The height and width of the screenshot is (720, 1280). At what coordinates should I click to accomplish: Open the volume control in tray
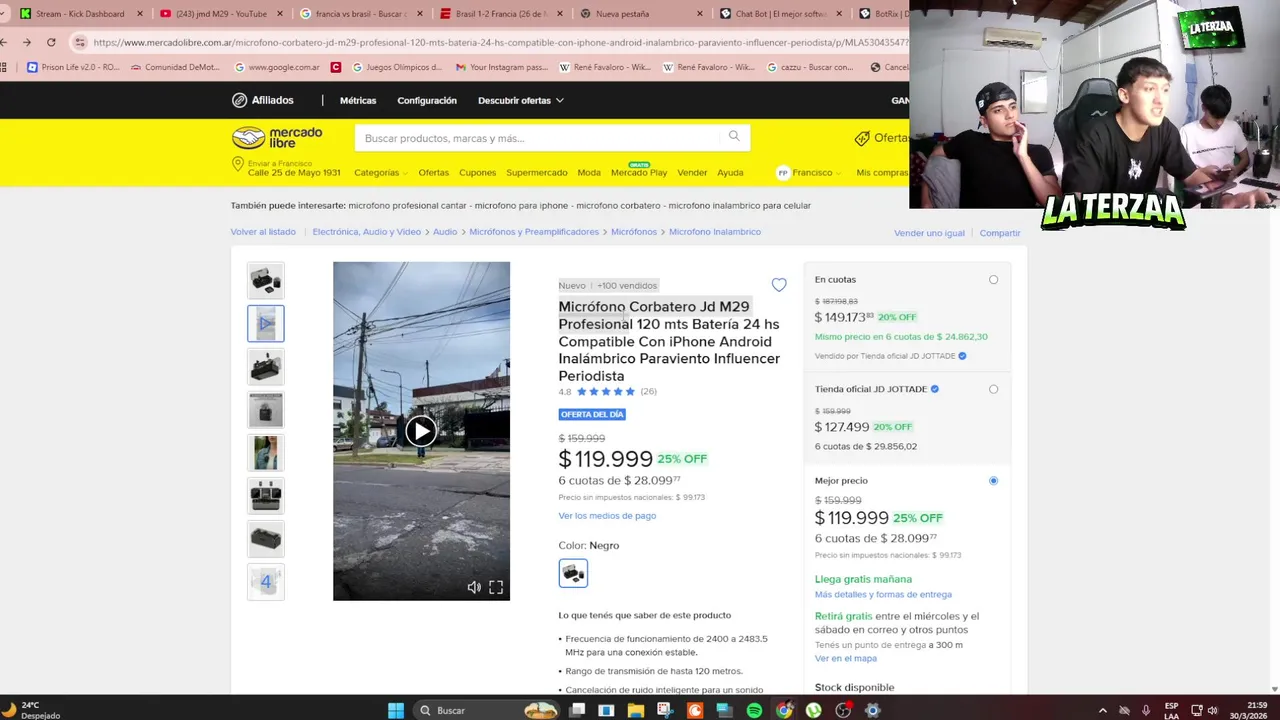(x=1213, y=710)
